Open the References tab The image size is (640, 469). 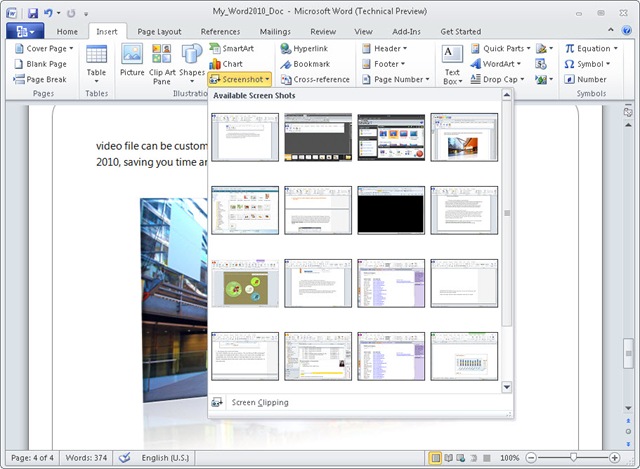(220, 31)
